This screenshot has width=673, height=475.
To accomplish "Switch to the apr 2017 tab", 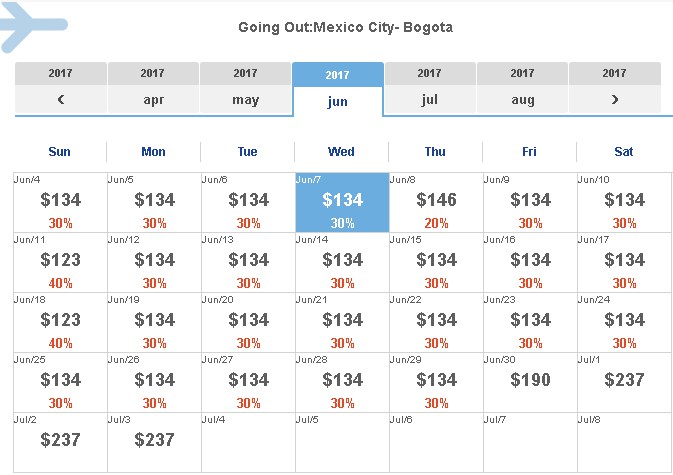I will click(153, 88).
